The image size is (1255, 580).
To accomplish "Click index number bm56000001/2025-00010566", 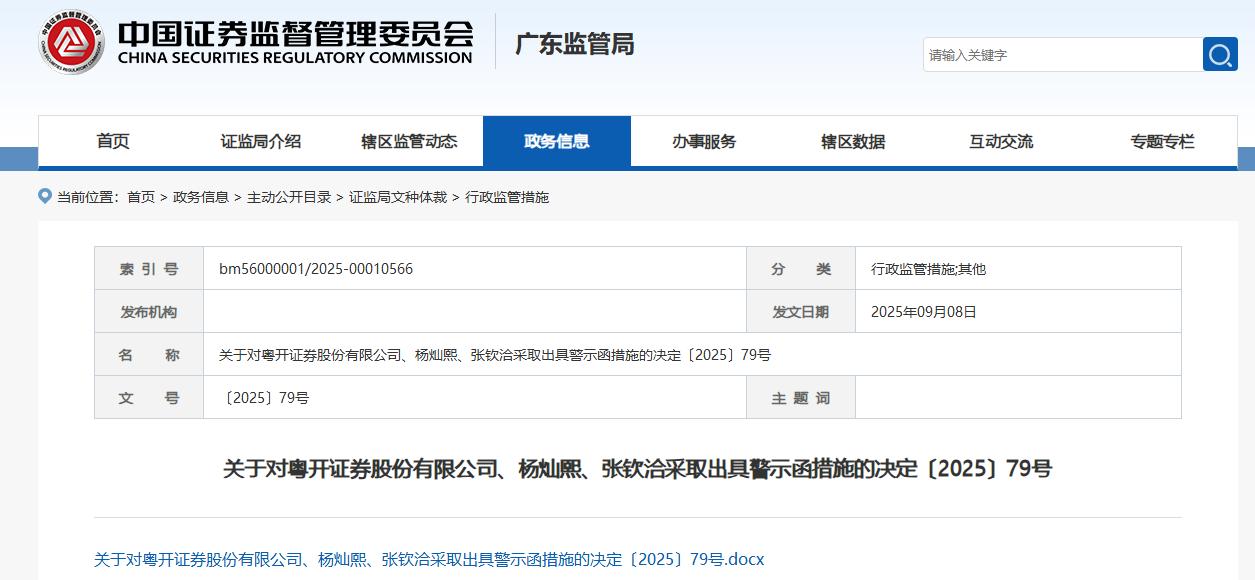I will click(x=316, y=269).
